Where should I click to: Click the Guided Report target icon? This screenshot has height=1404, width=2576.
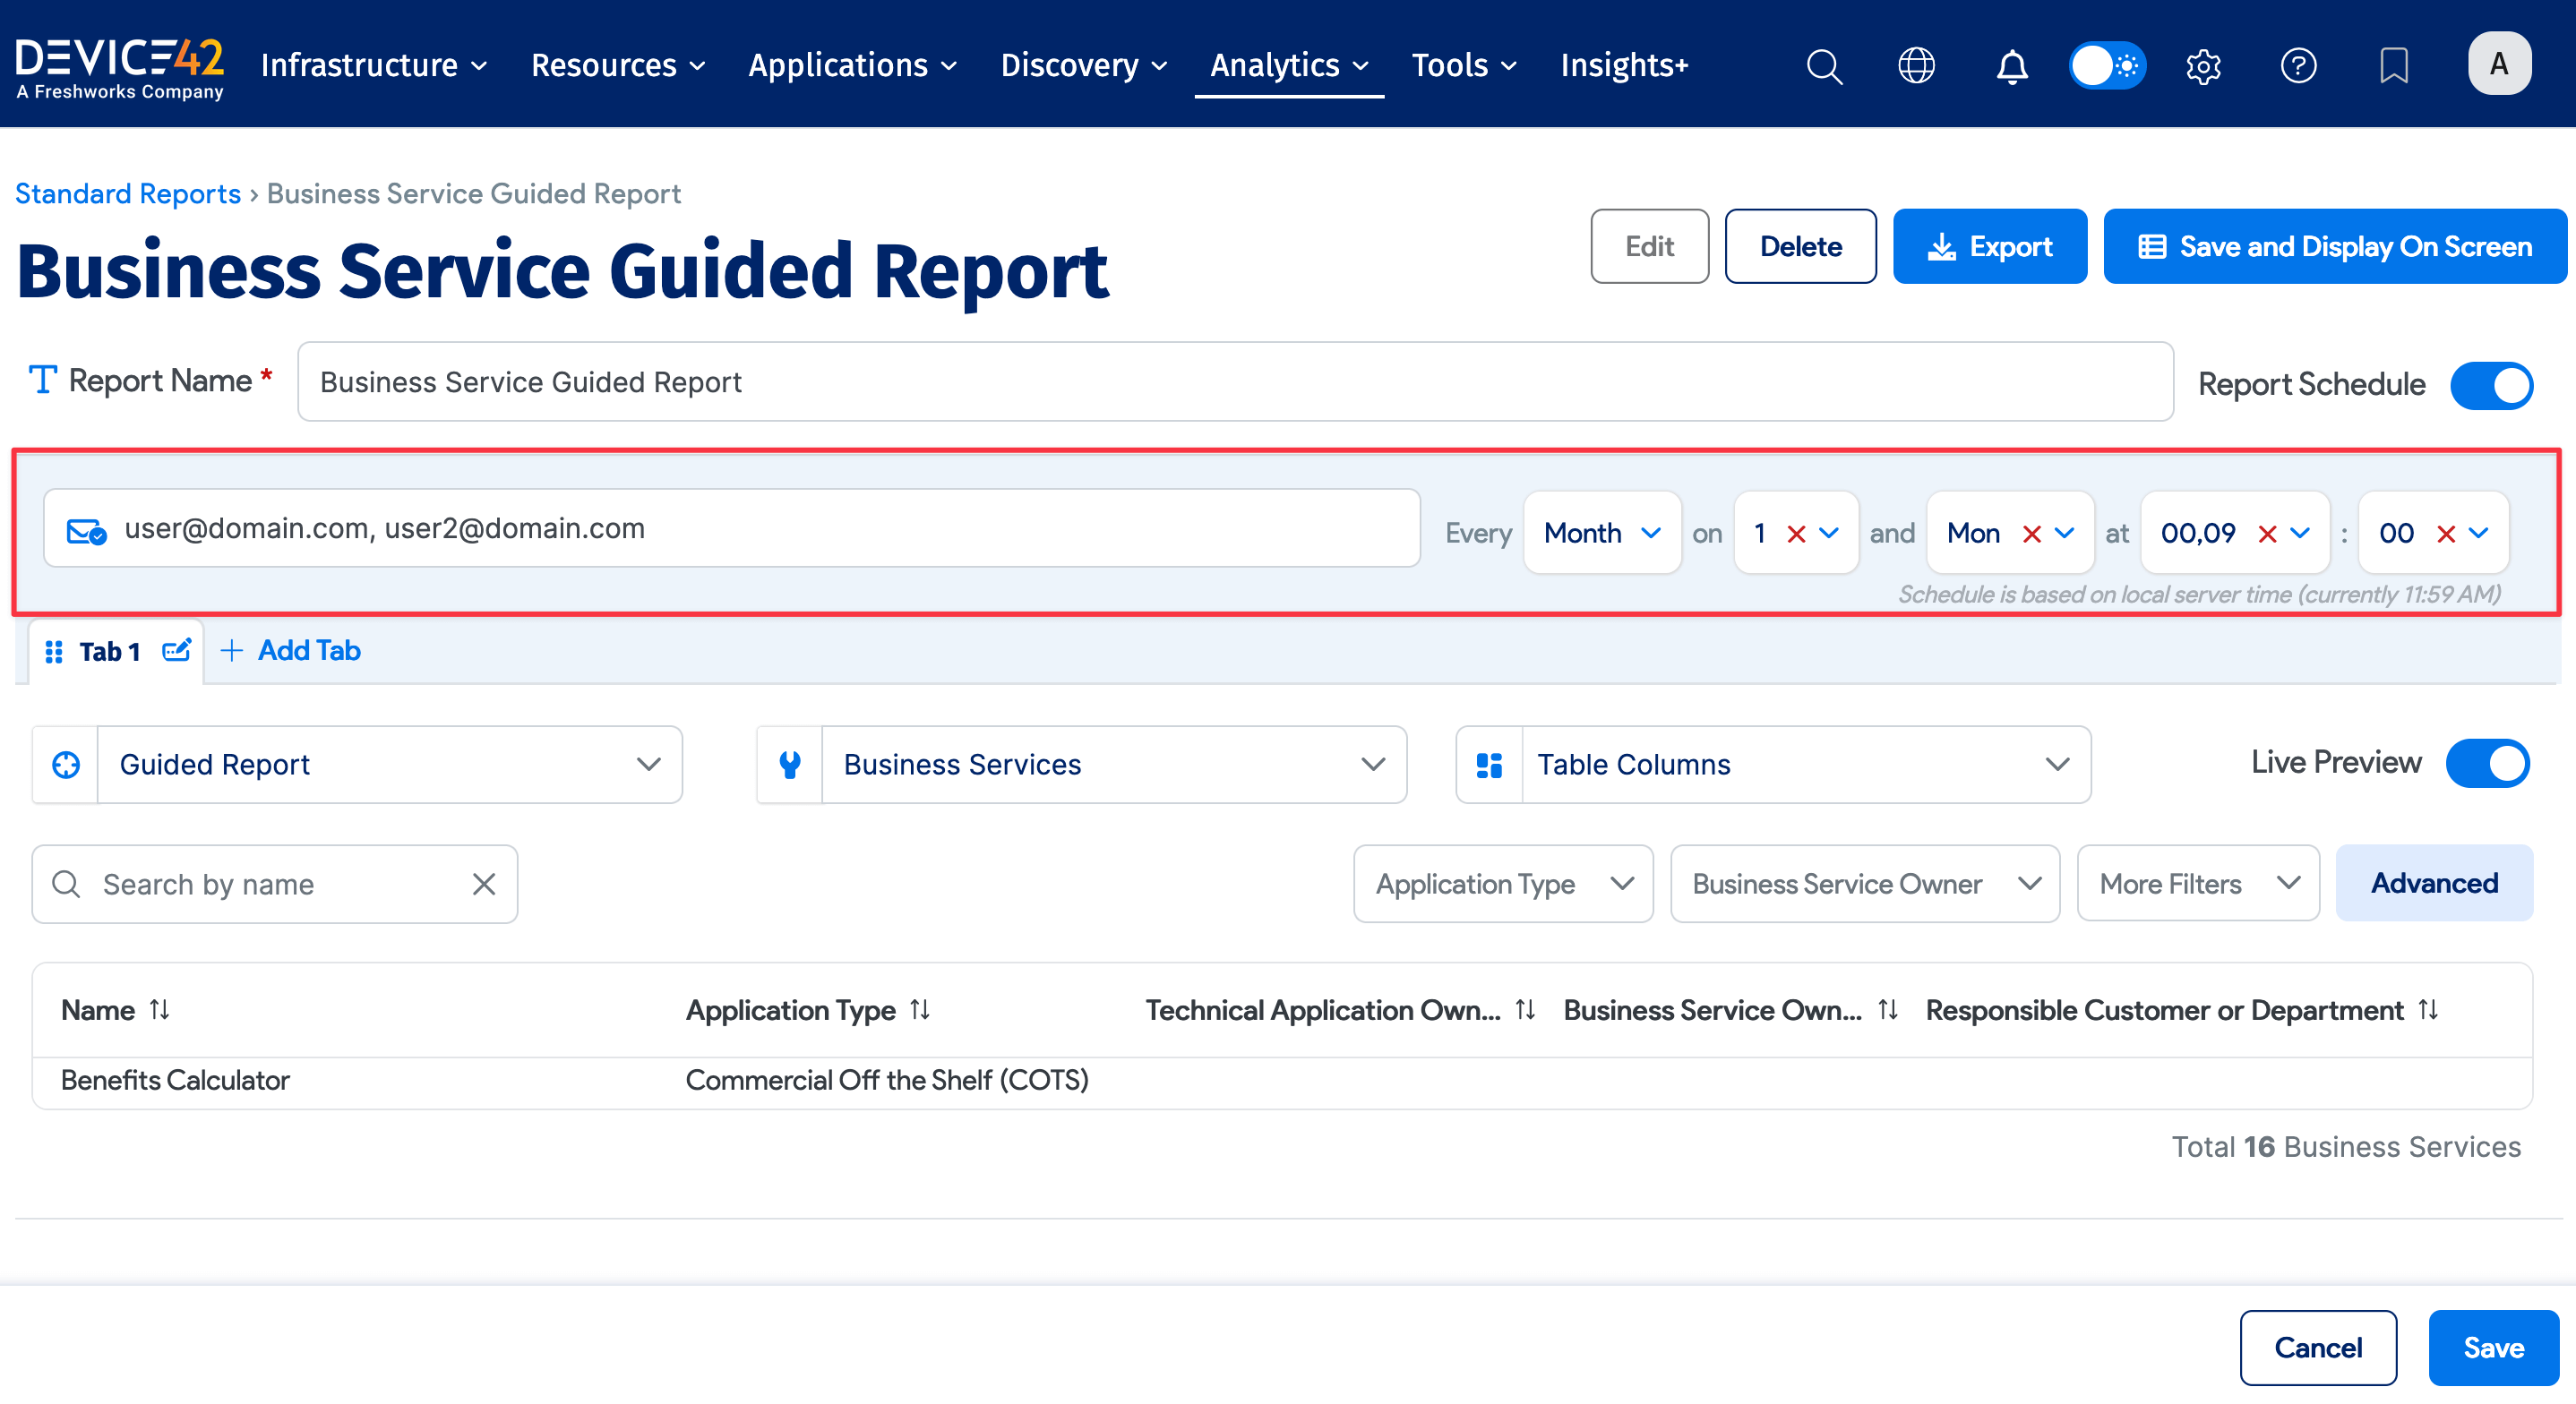pos(66,765)
